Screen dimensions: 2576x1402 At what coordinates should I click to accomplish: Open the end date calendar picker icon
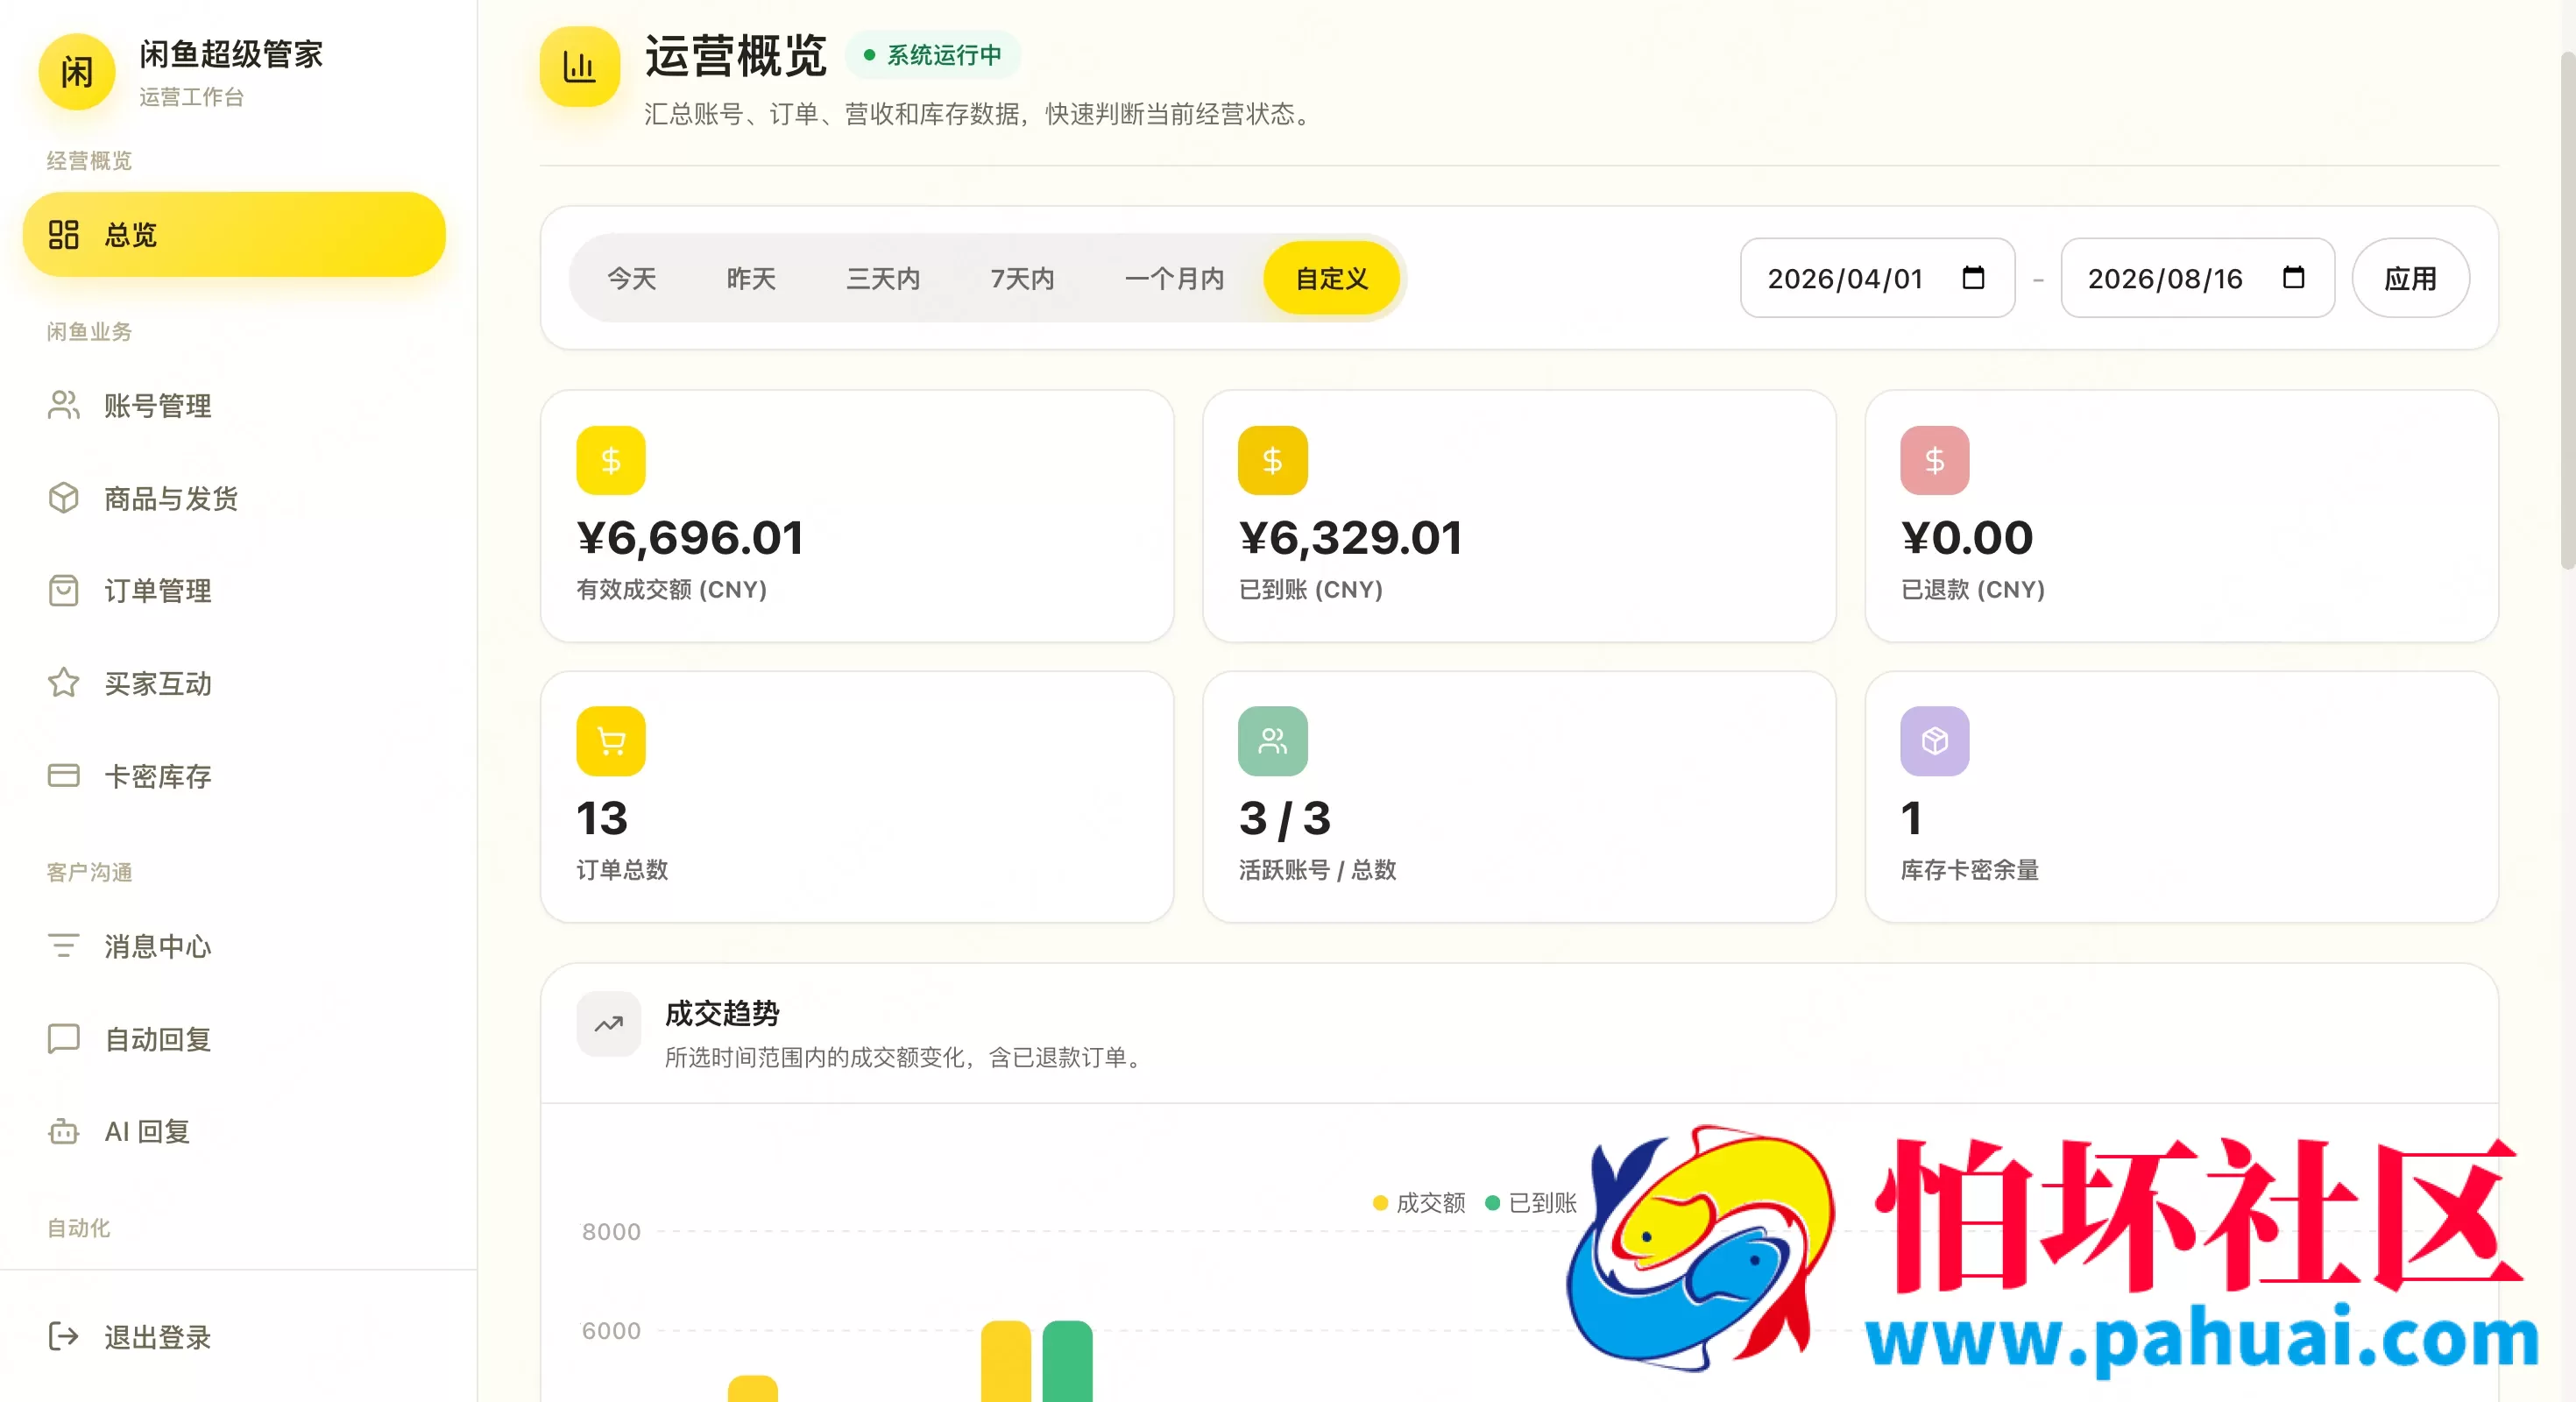(x=2293, y=278)
